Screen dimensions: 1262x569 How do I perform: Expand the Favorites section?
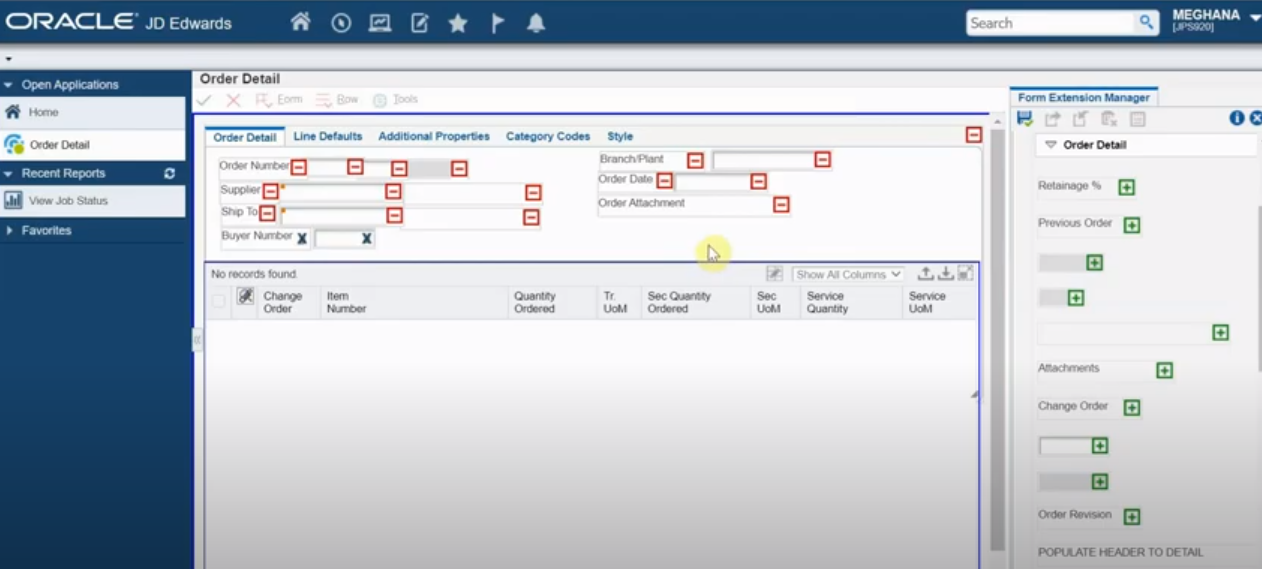pyautogui.click(x=9, y=230)
